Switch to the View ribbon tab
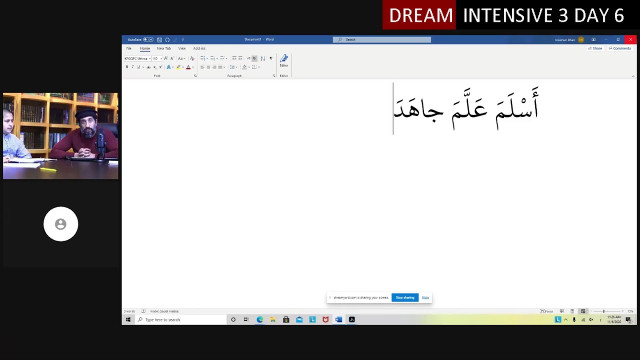 tap(182, 49)
